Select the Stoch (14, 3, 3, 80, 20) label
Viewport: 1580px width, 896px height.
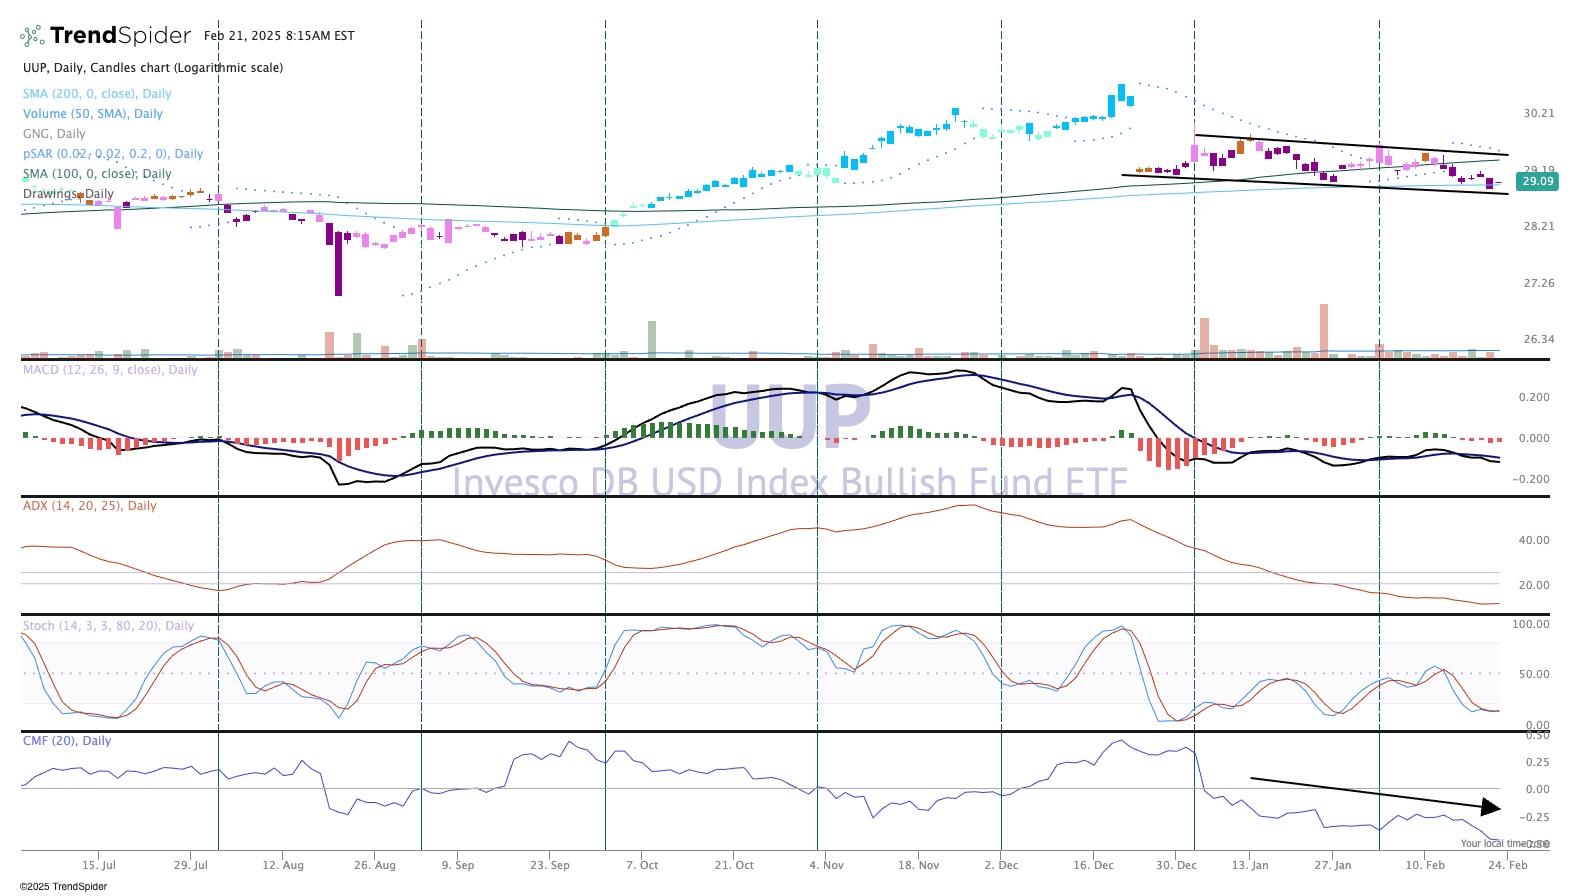click(x=108, y=626)
